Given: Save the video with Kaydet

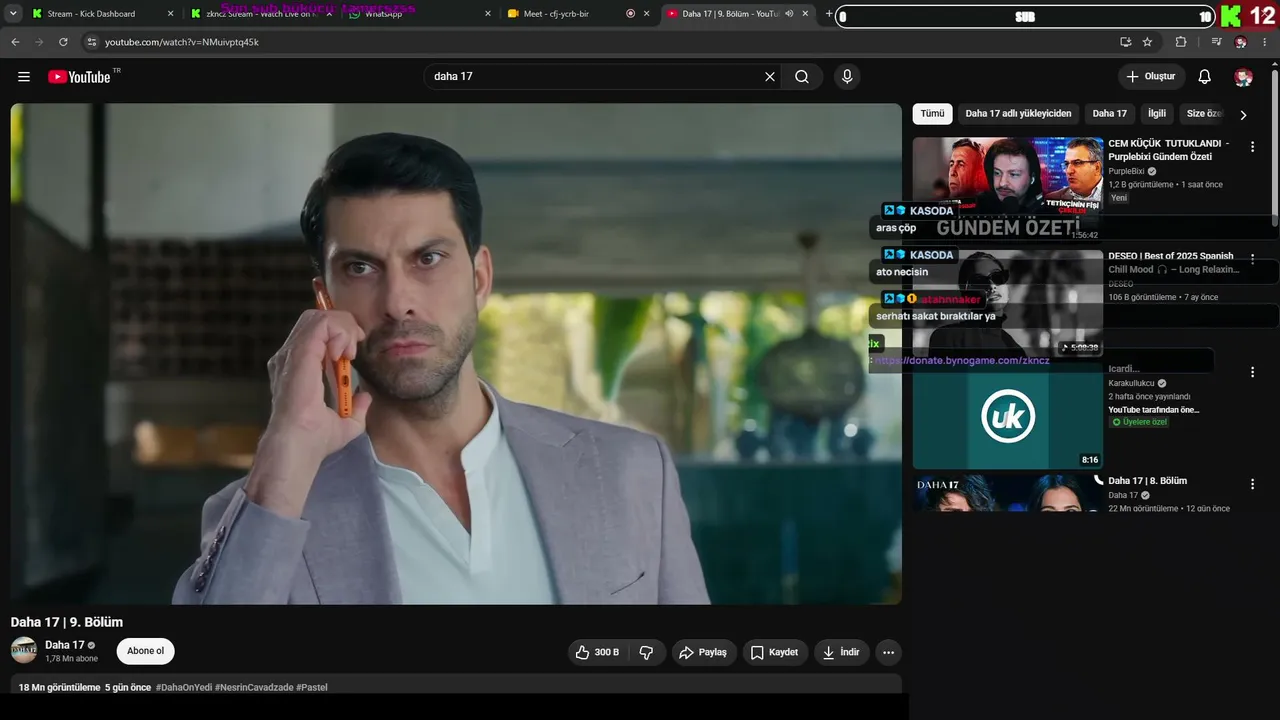Looking at the screenshot, I should 774,652.
